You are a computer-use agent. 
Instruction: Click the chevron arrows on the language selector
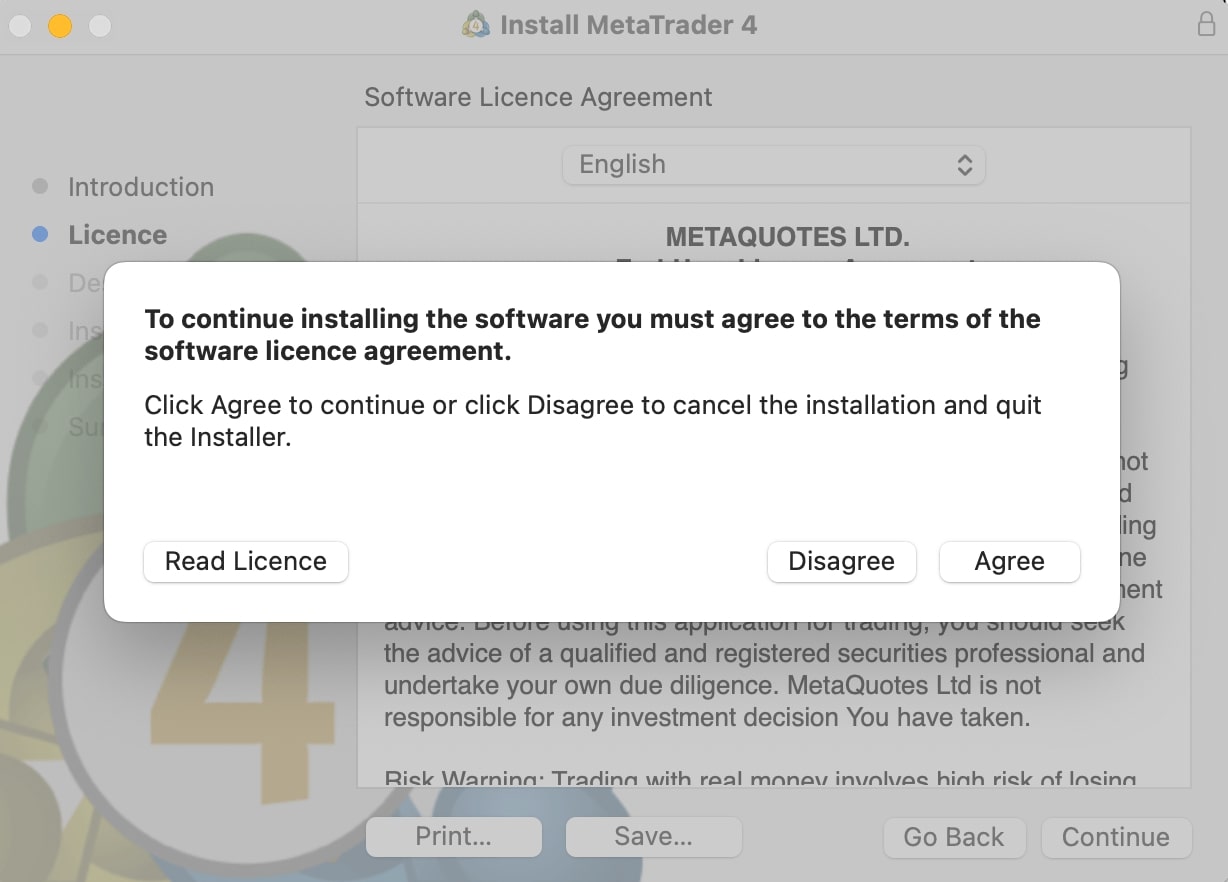pyautogui.click(x=965, y=164)
